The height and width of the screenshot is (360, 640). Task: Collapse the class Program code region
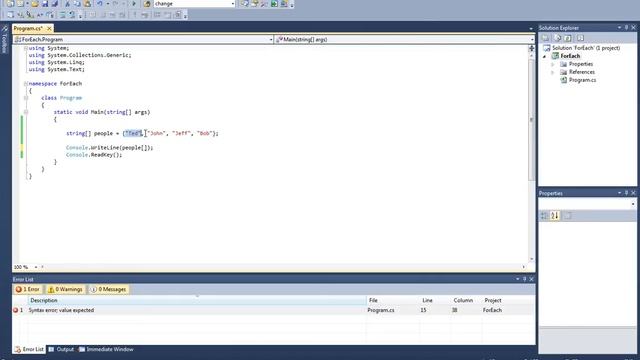coord(26,98)
